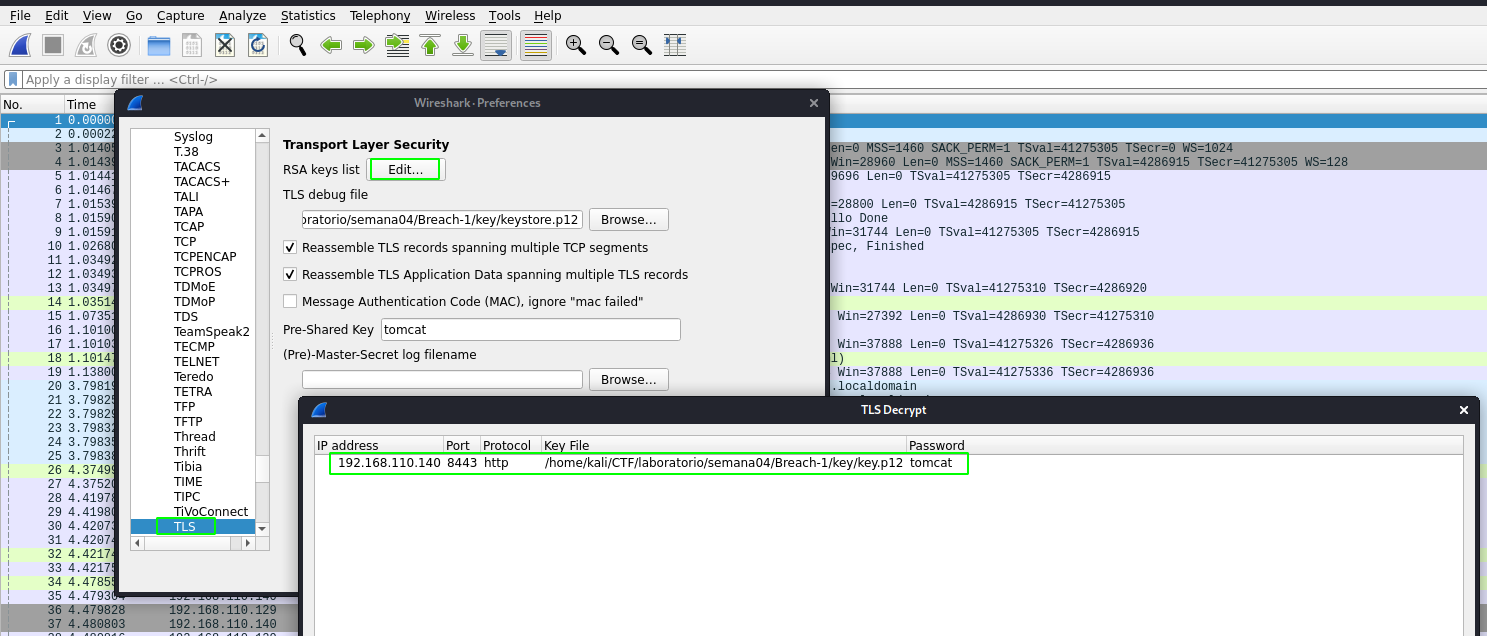This screenshot has height=636, width=1487.
Task: Click Edit button for RSA keys list
Action: coord(405,170)
